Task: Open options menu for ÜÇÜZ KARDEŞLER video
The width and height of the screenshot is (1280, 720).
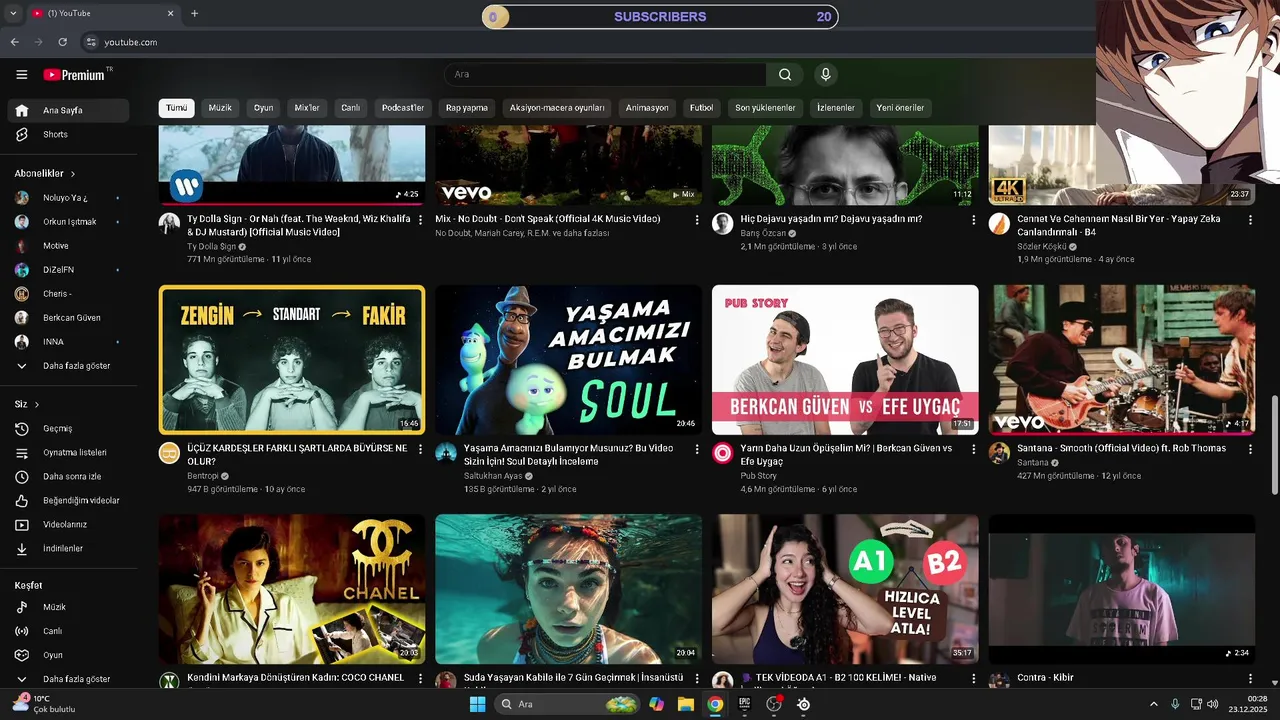Action: [420, 449]
